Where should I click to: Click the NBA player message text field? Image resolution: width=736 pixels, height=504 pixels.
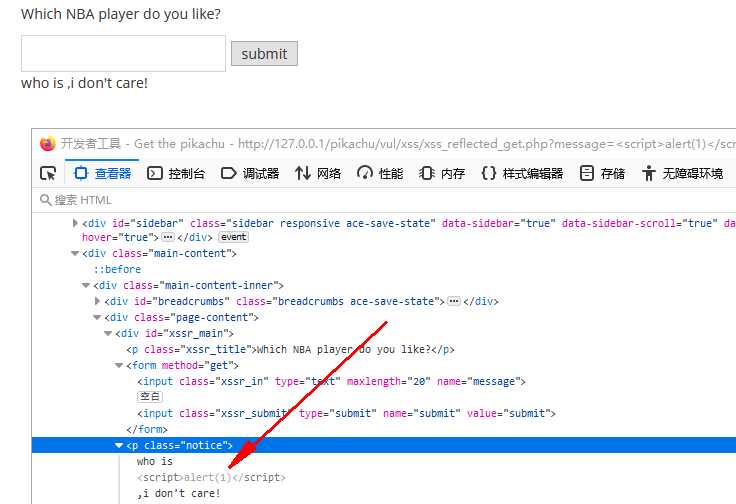coord(123,53)
